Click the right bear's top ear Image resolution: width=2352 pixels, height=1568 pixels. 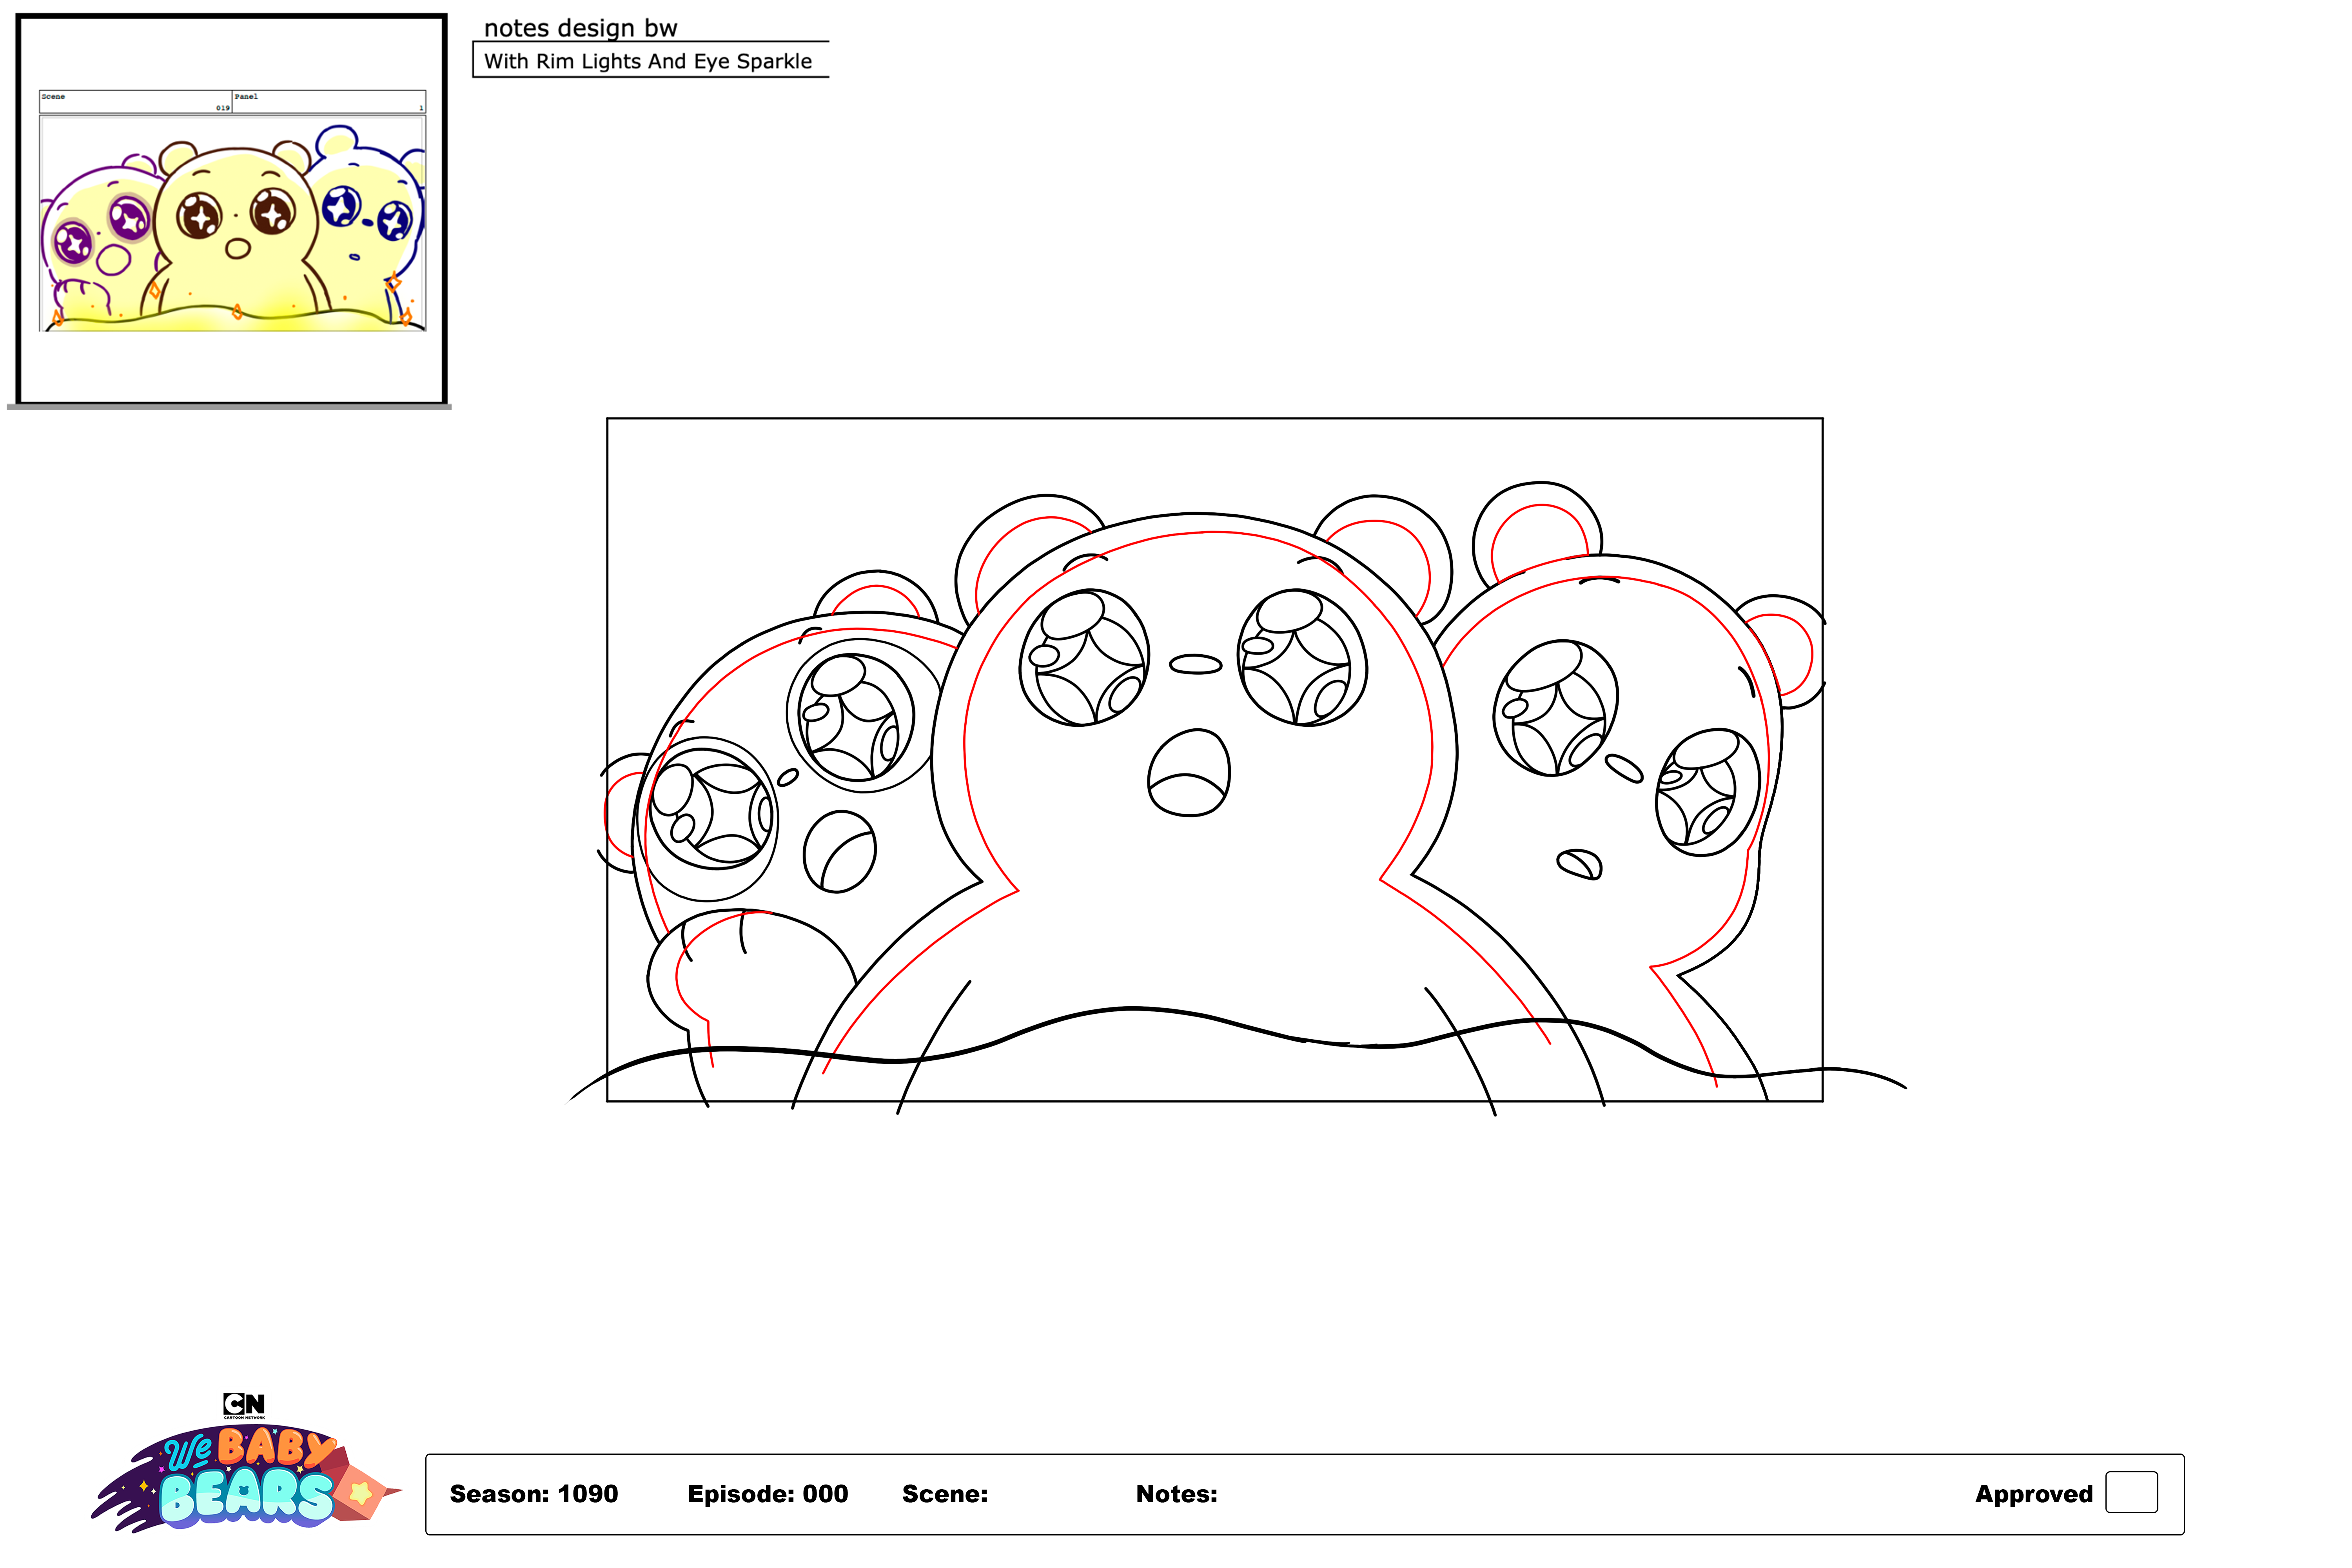tap(1537, 530)
